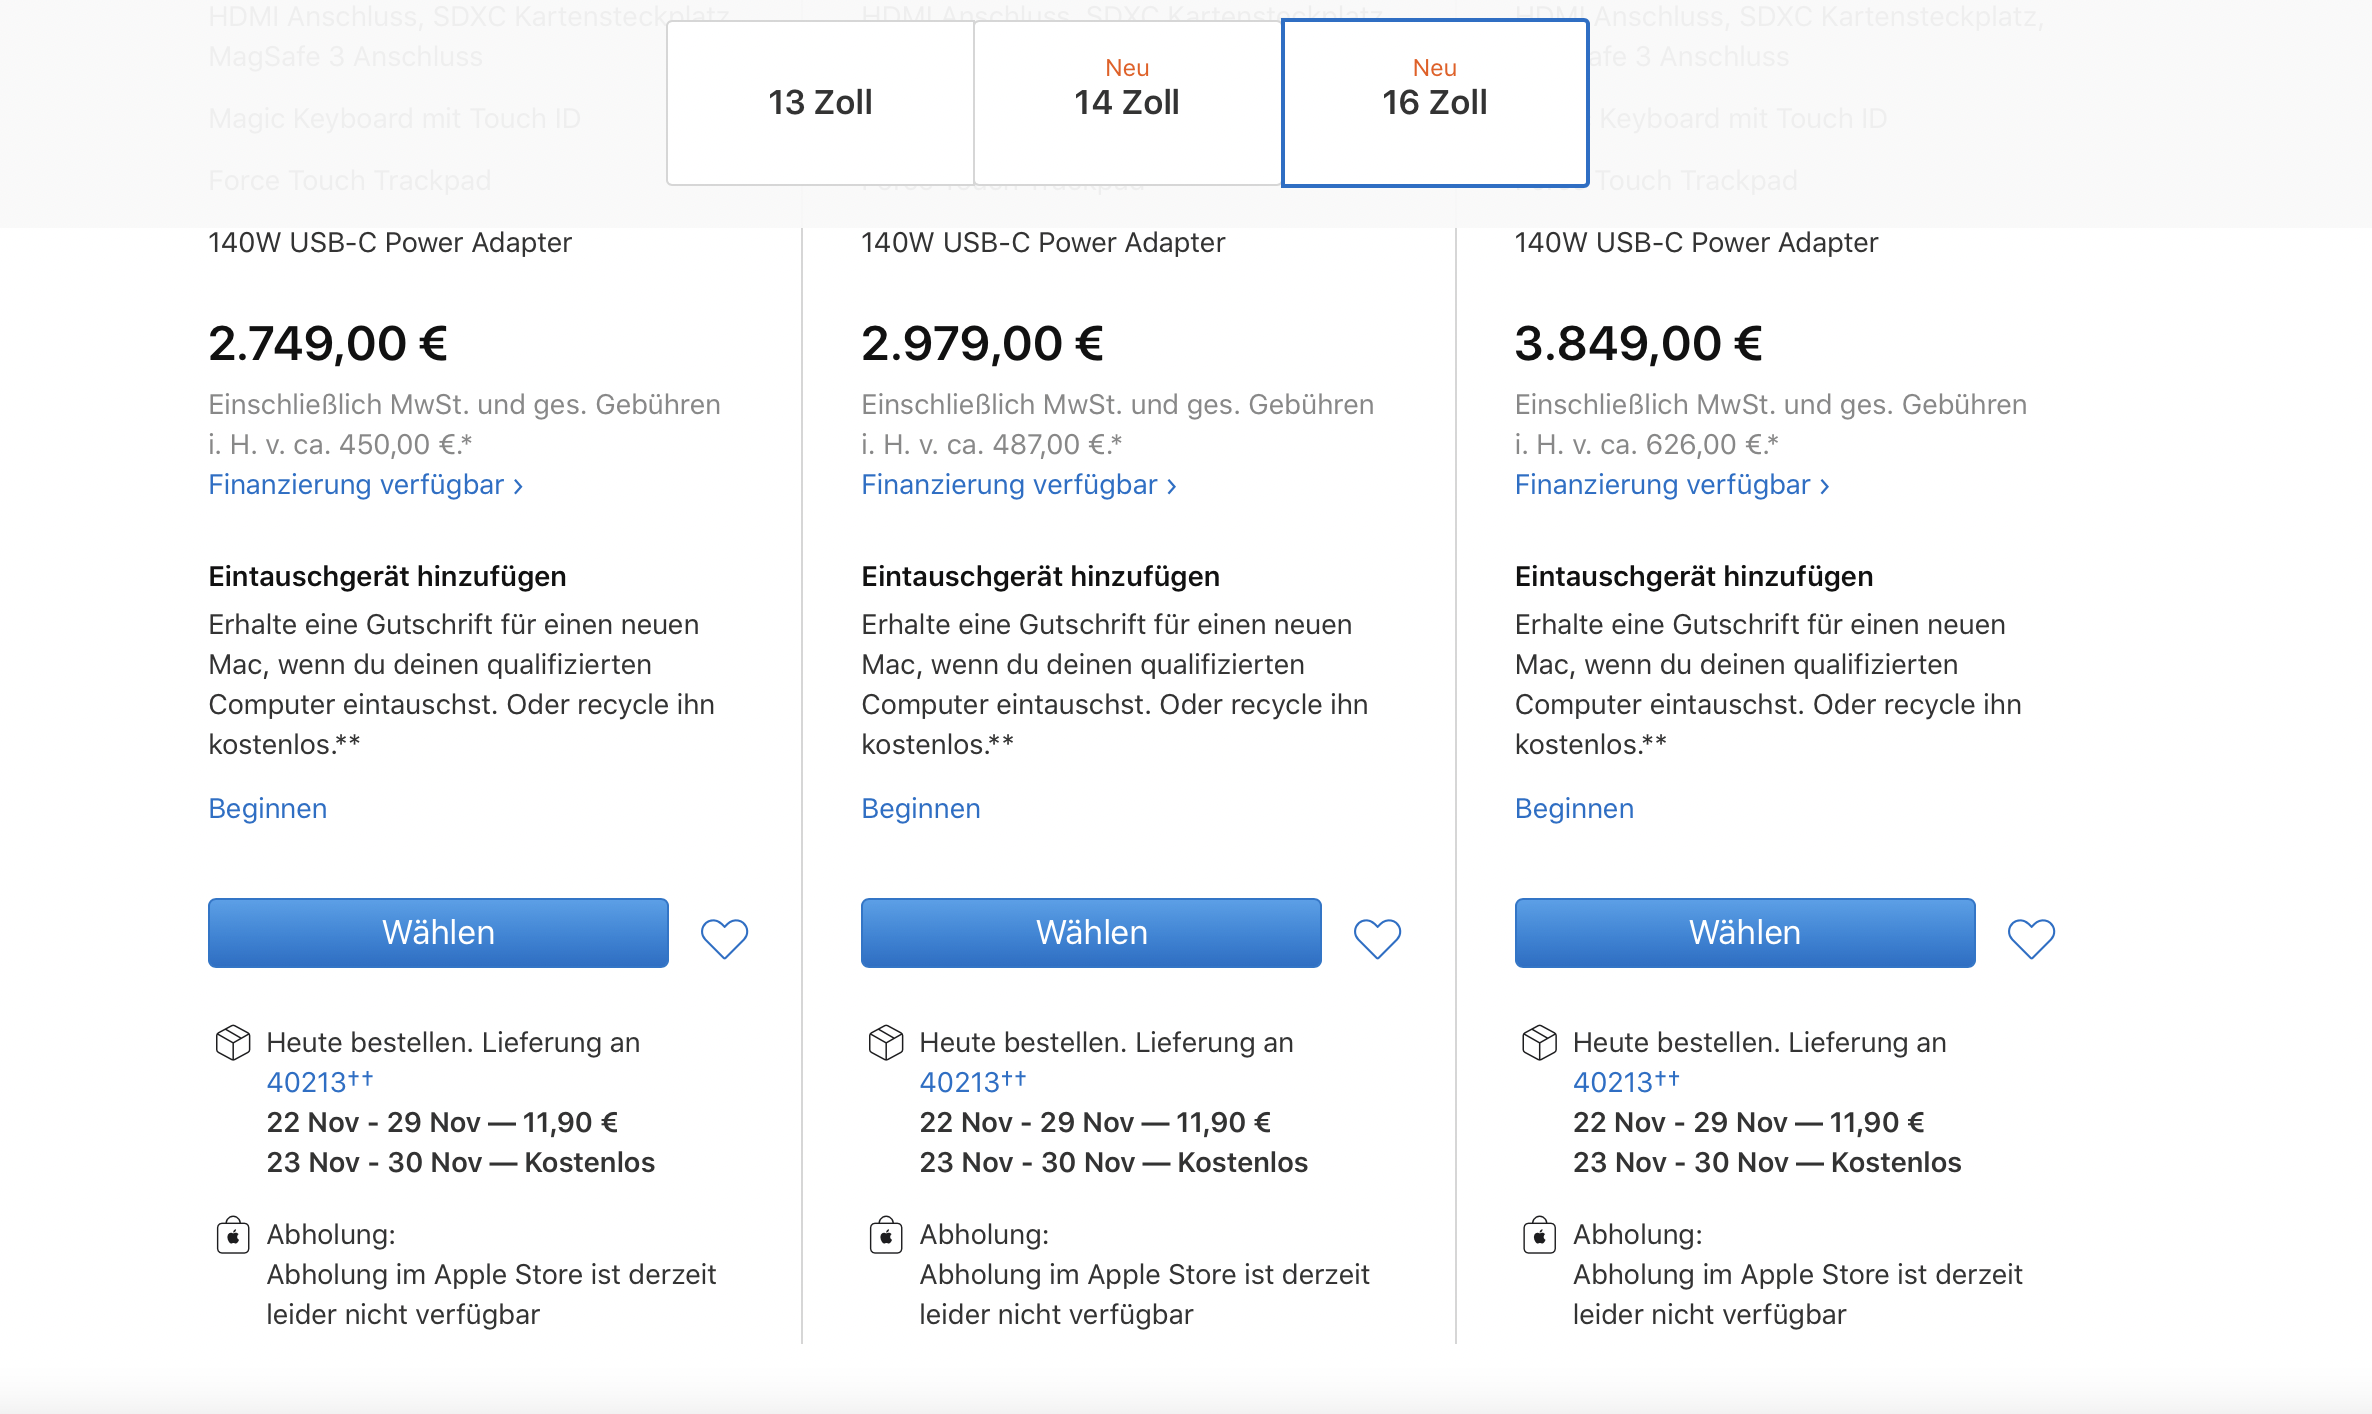Image resolution: width=2372 pixels, height=1414 pixels.
Task: Click Wählen for the 3.849,00 € MacBook
Action: (x=1745, y=932)
